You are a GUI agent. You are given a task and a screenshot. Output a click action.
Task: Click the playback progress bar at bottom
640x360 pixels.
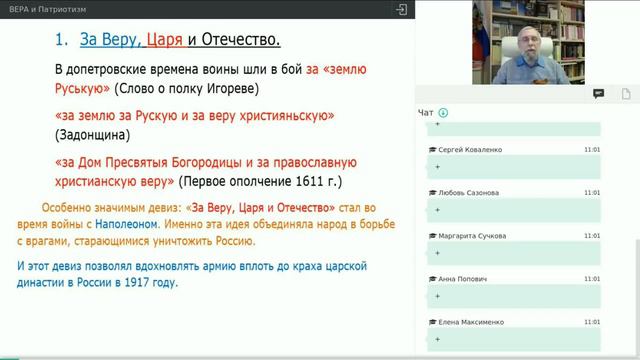coord(320,358)
